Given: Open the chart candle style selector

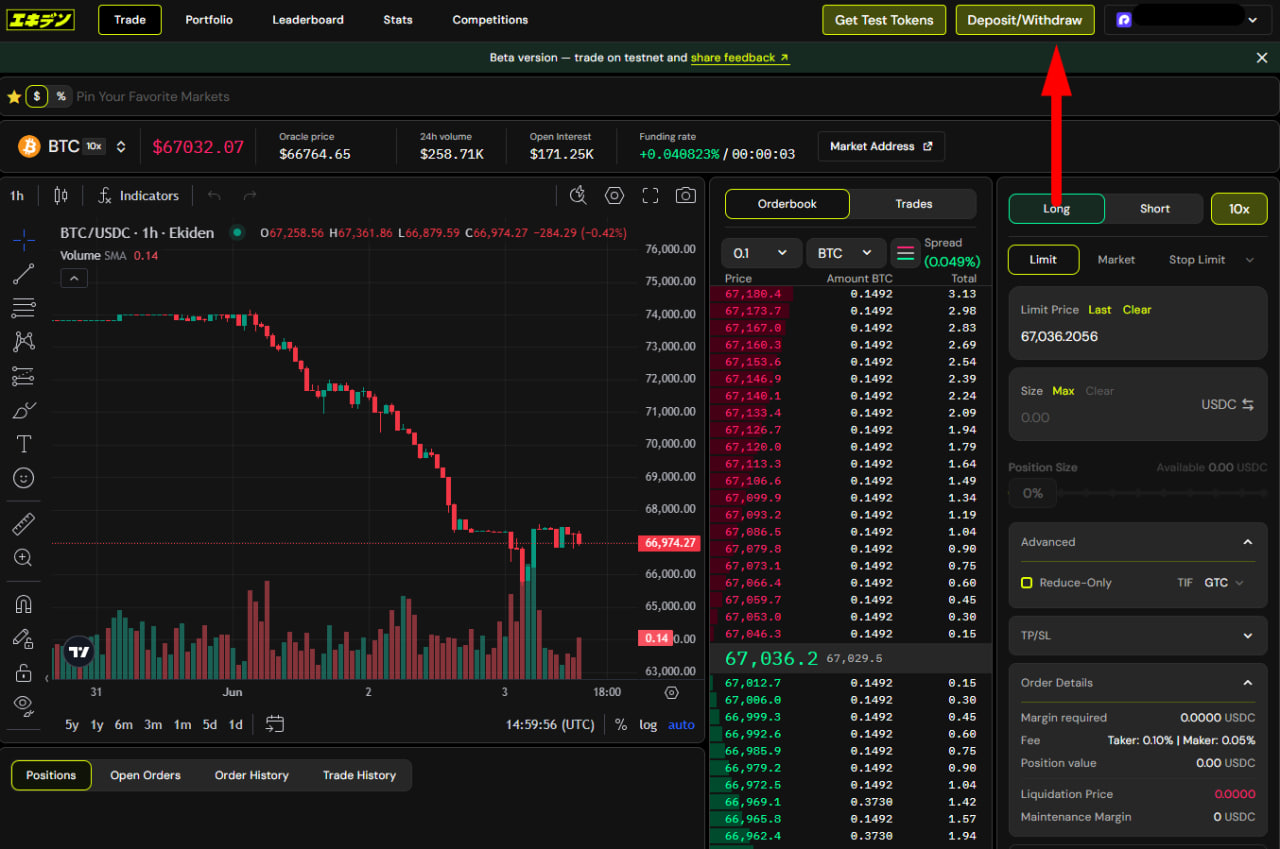Looking at the screenshot, I should (61, 196).
